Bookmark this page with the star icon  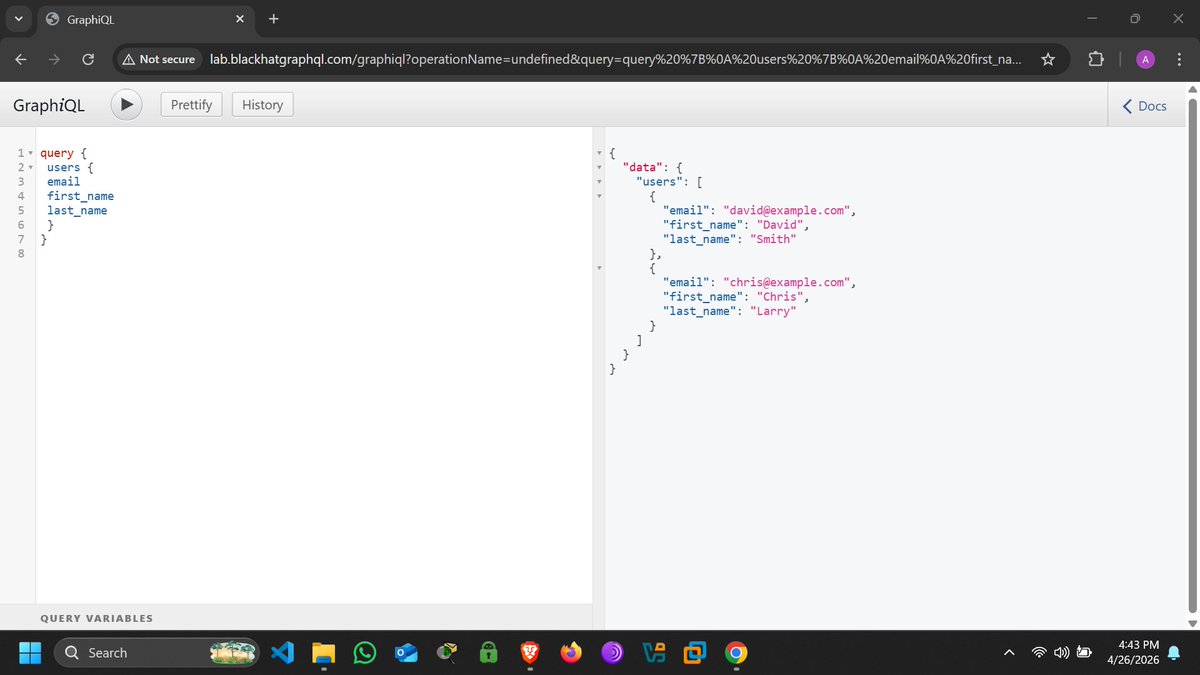(x=1047, y=60)
